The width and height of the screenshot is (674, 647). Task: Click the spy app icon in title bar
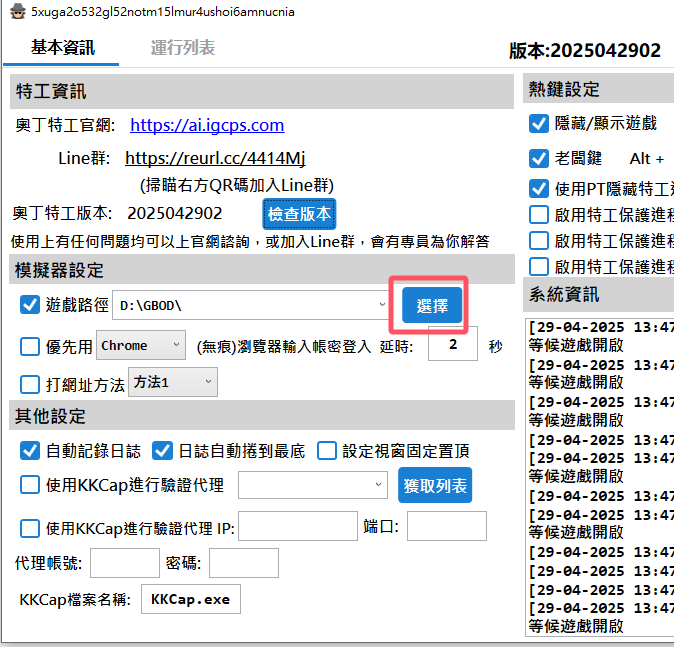[x=17, y=12]
